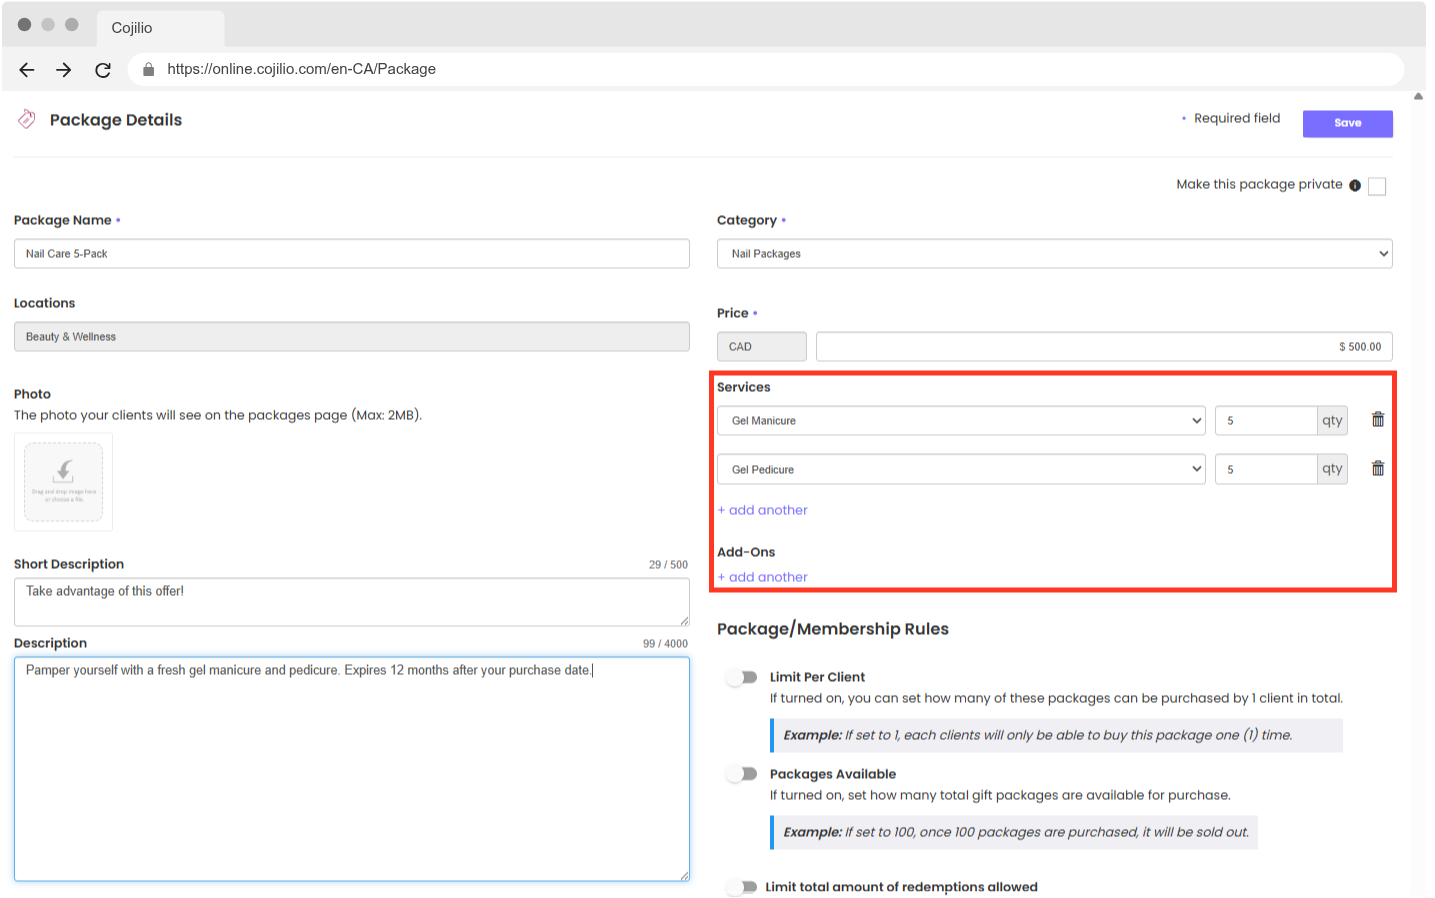The height and width of the screenshot is (898, 1435).
Task: Check Make this package private
Action: coord(1377,186)
